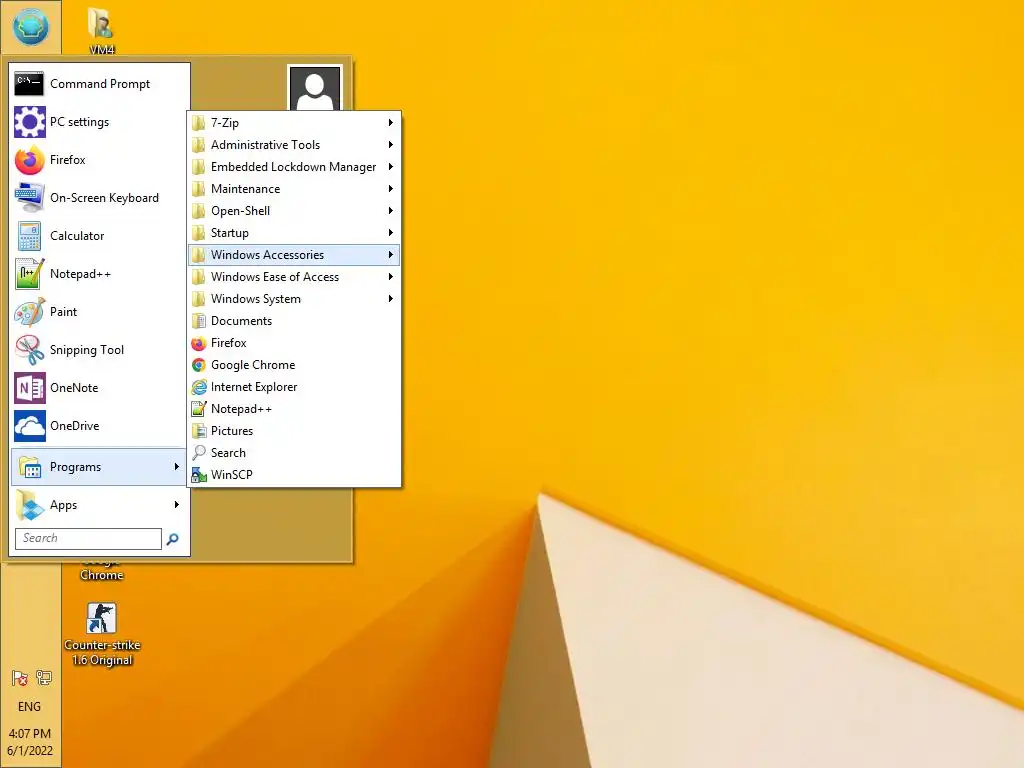
Task: Expand the Apps submenu arrow
Action: point(176,505)
